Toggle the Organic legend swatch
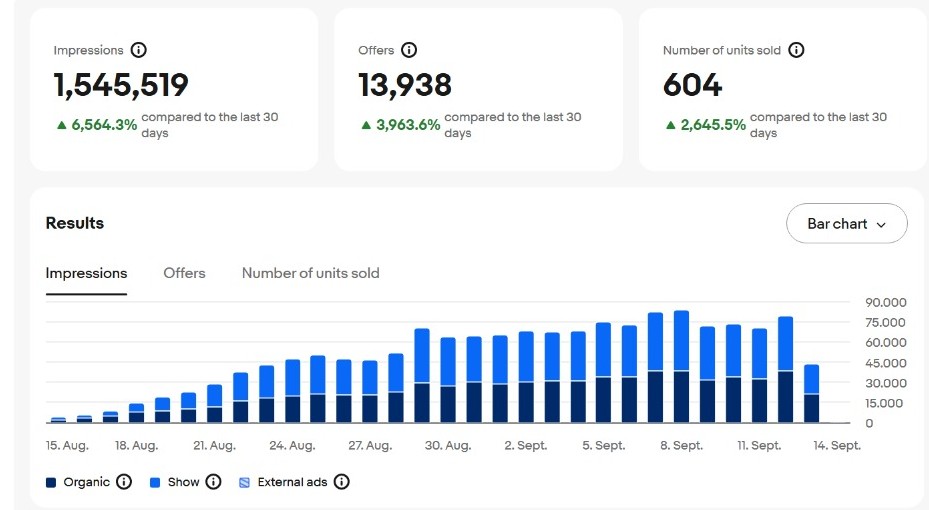 tap(51, 482)
